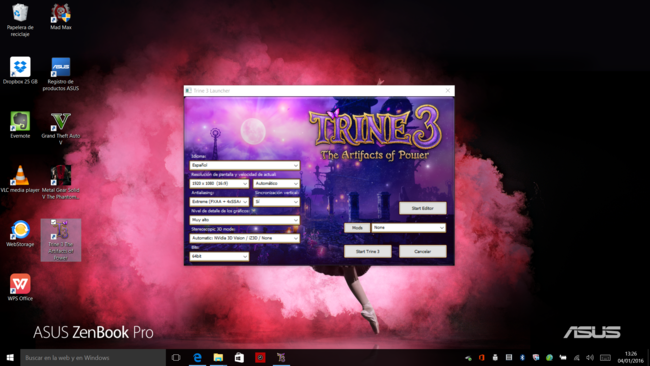The height and width of the screenshot is (366, 650).
Task: Open the clock showing 13:26
Action: 631,357
